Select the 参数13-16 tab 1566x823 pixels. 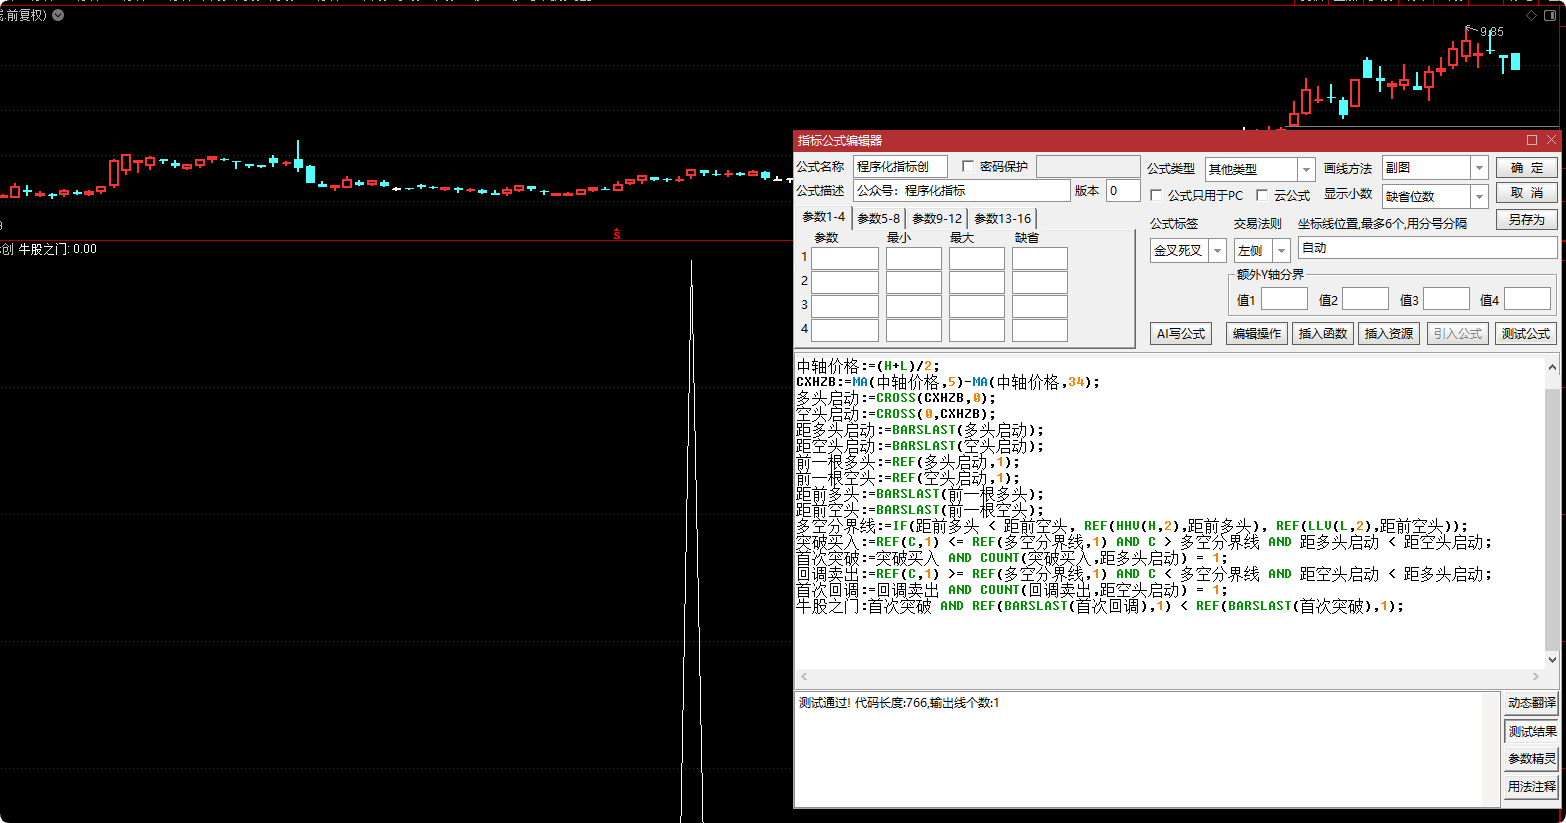click(x=1002, y=218)
